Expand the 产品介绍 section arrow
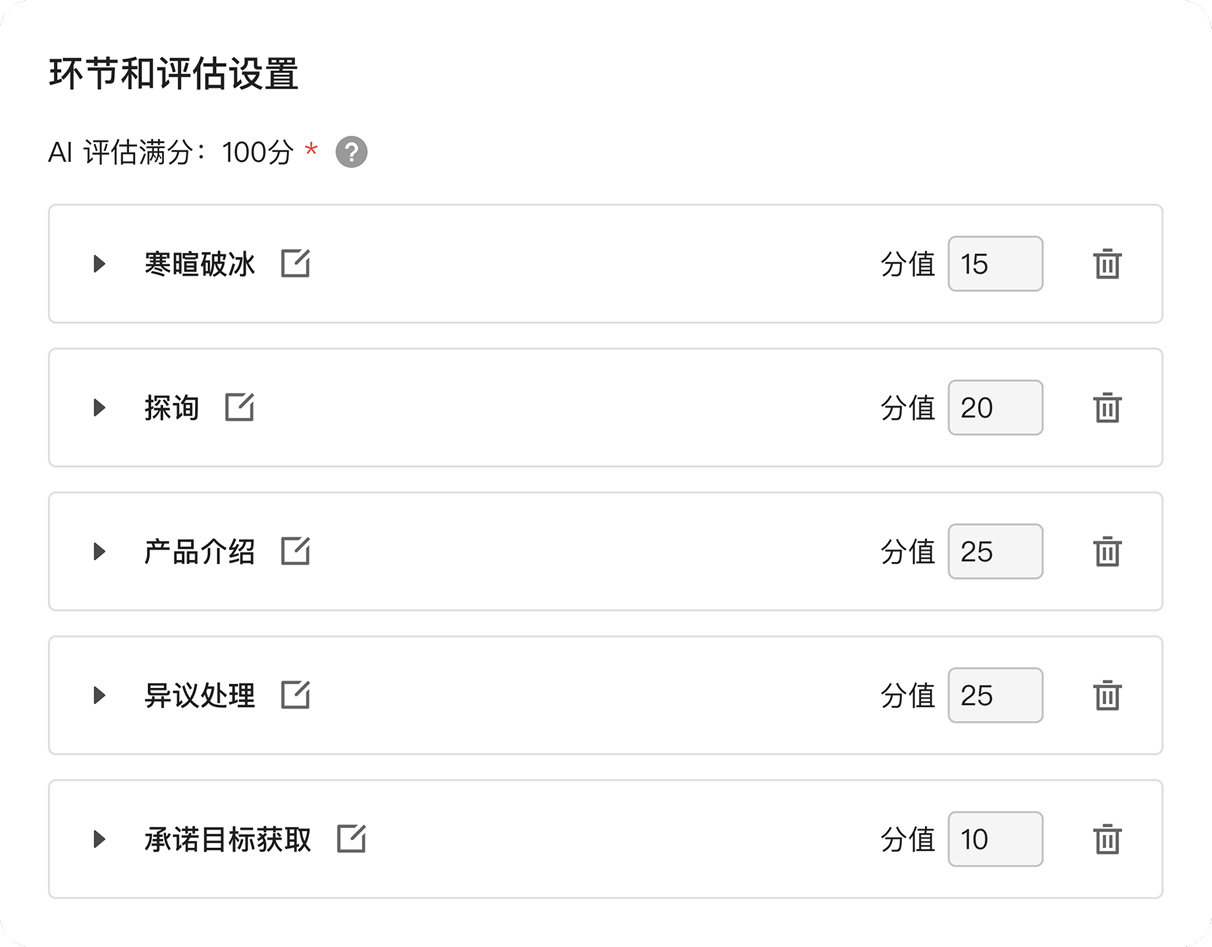Viewport: 1212px width, 947px height. click(x=99, y=552)
